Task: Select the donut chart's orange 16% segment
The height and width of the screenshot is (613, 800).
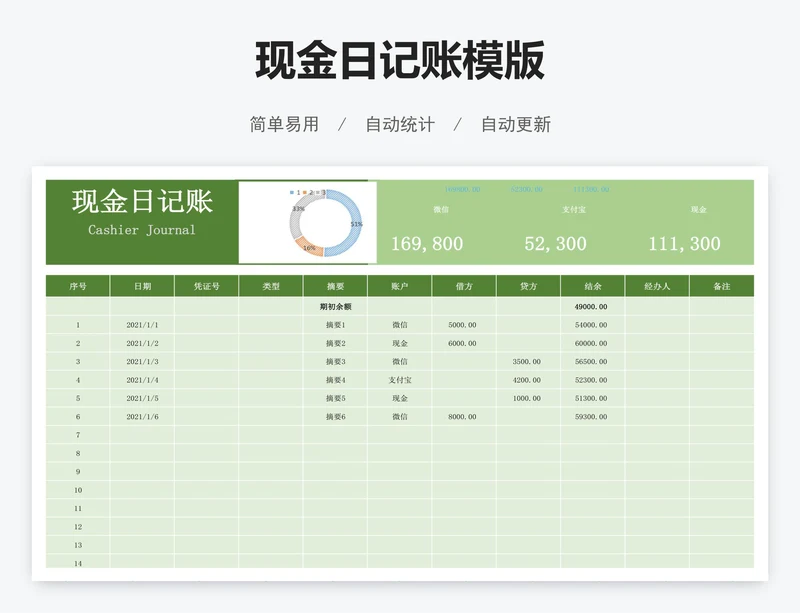Action: [x=309, y=247]
